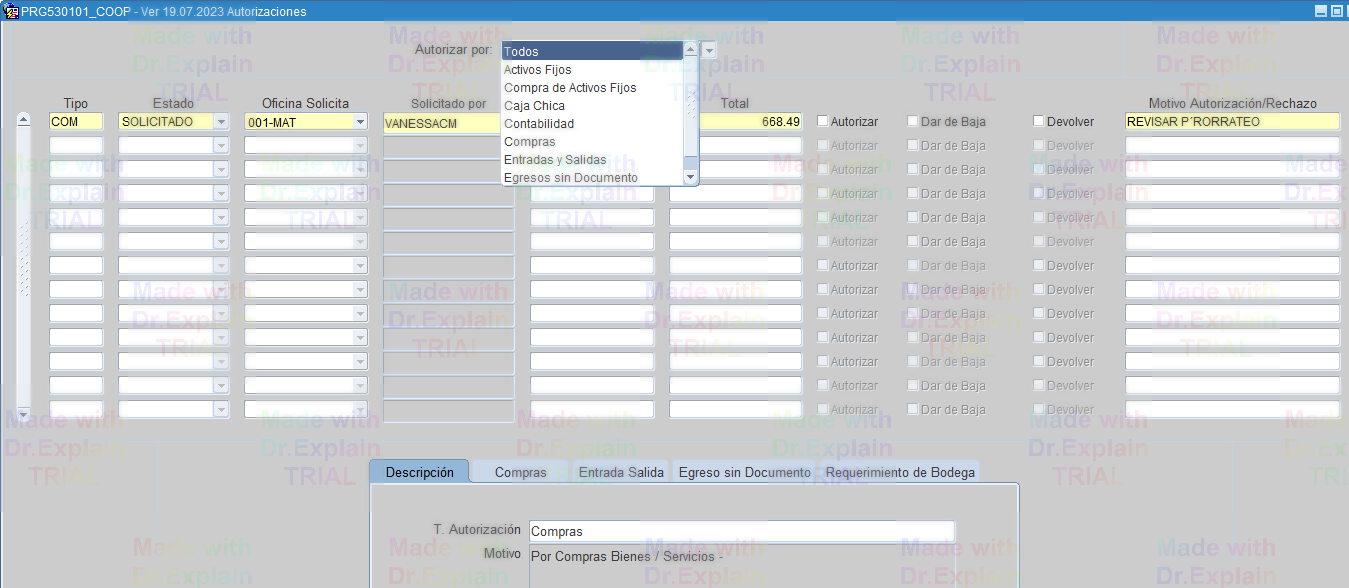Click the record scroll-down arrow at grid bottom-left

pyautogui.click(x=23, y=414)
